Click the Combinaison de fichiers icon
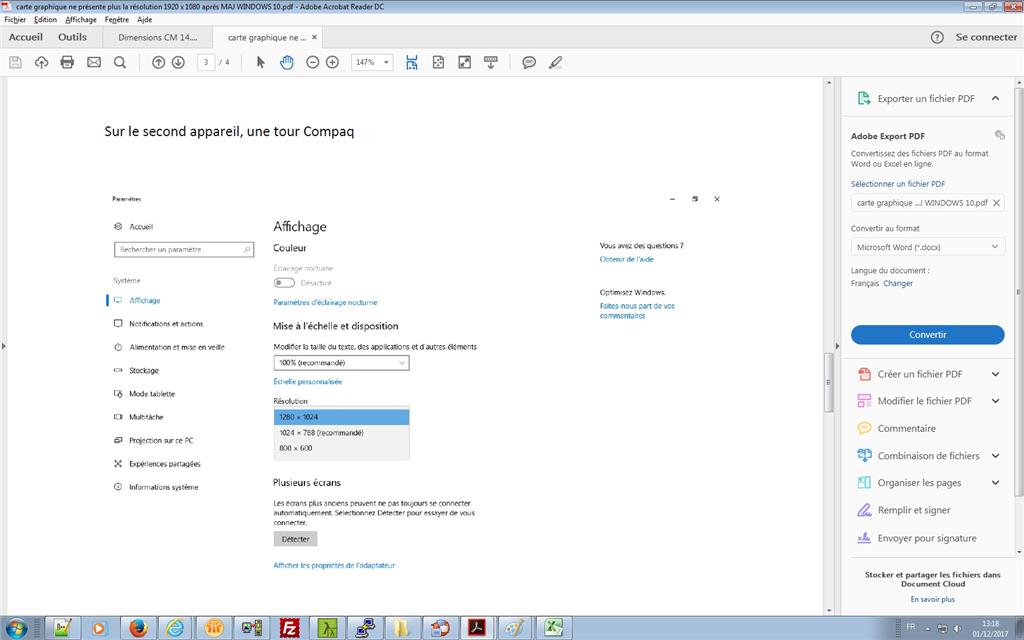 pos(864,455)
